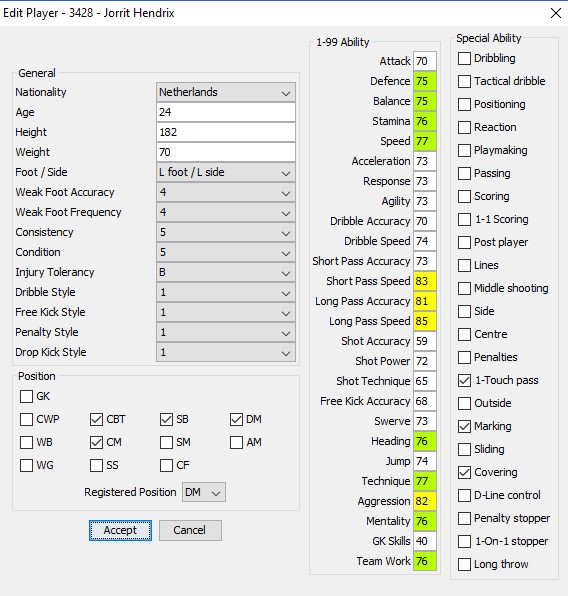Check the WG position checkbox
This screenshot has width=568, height=596.
pos(26,465)
